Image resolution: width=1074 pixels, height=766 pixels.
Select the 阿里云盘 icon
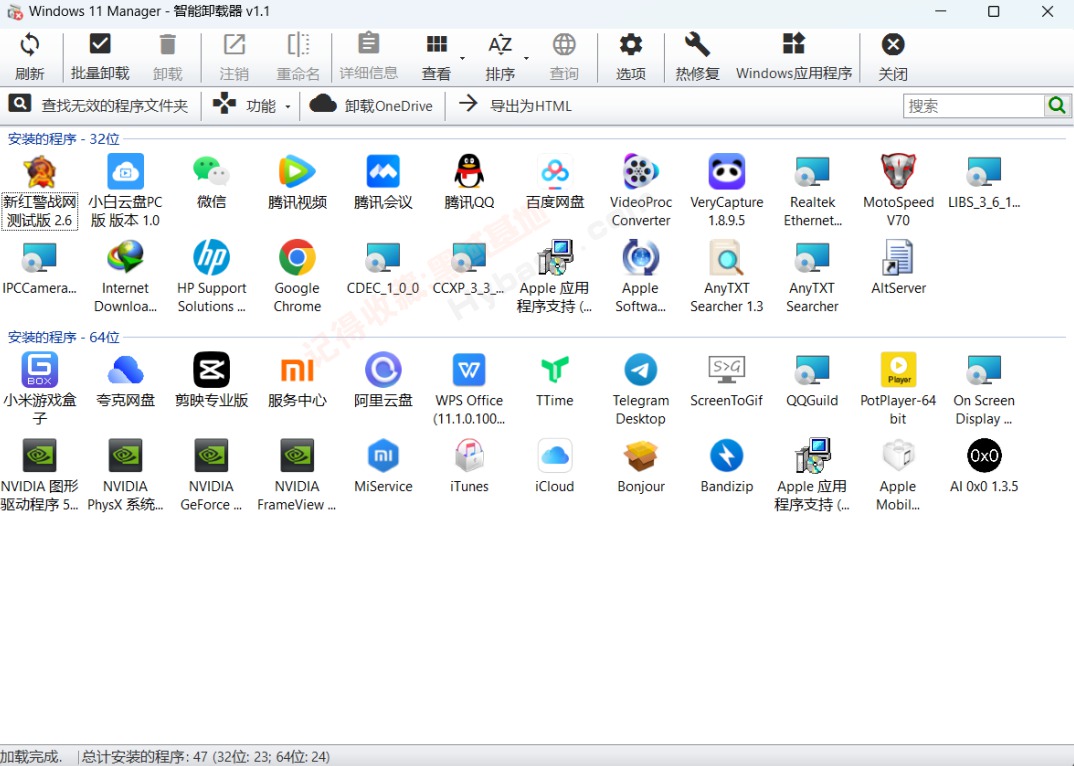click(x=383, y=370)
